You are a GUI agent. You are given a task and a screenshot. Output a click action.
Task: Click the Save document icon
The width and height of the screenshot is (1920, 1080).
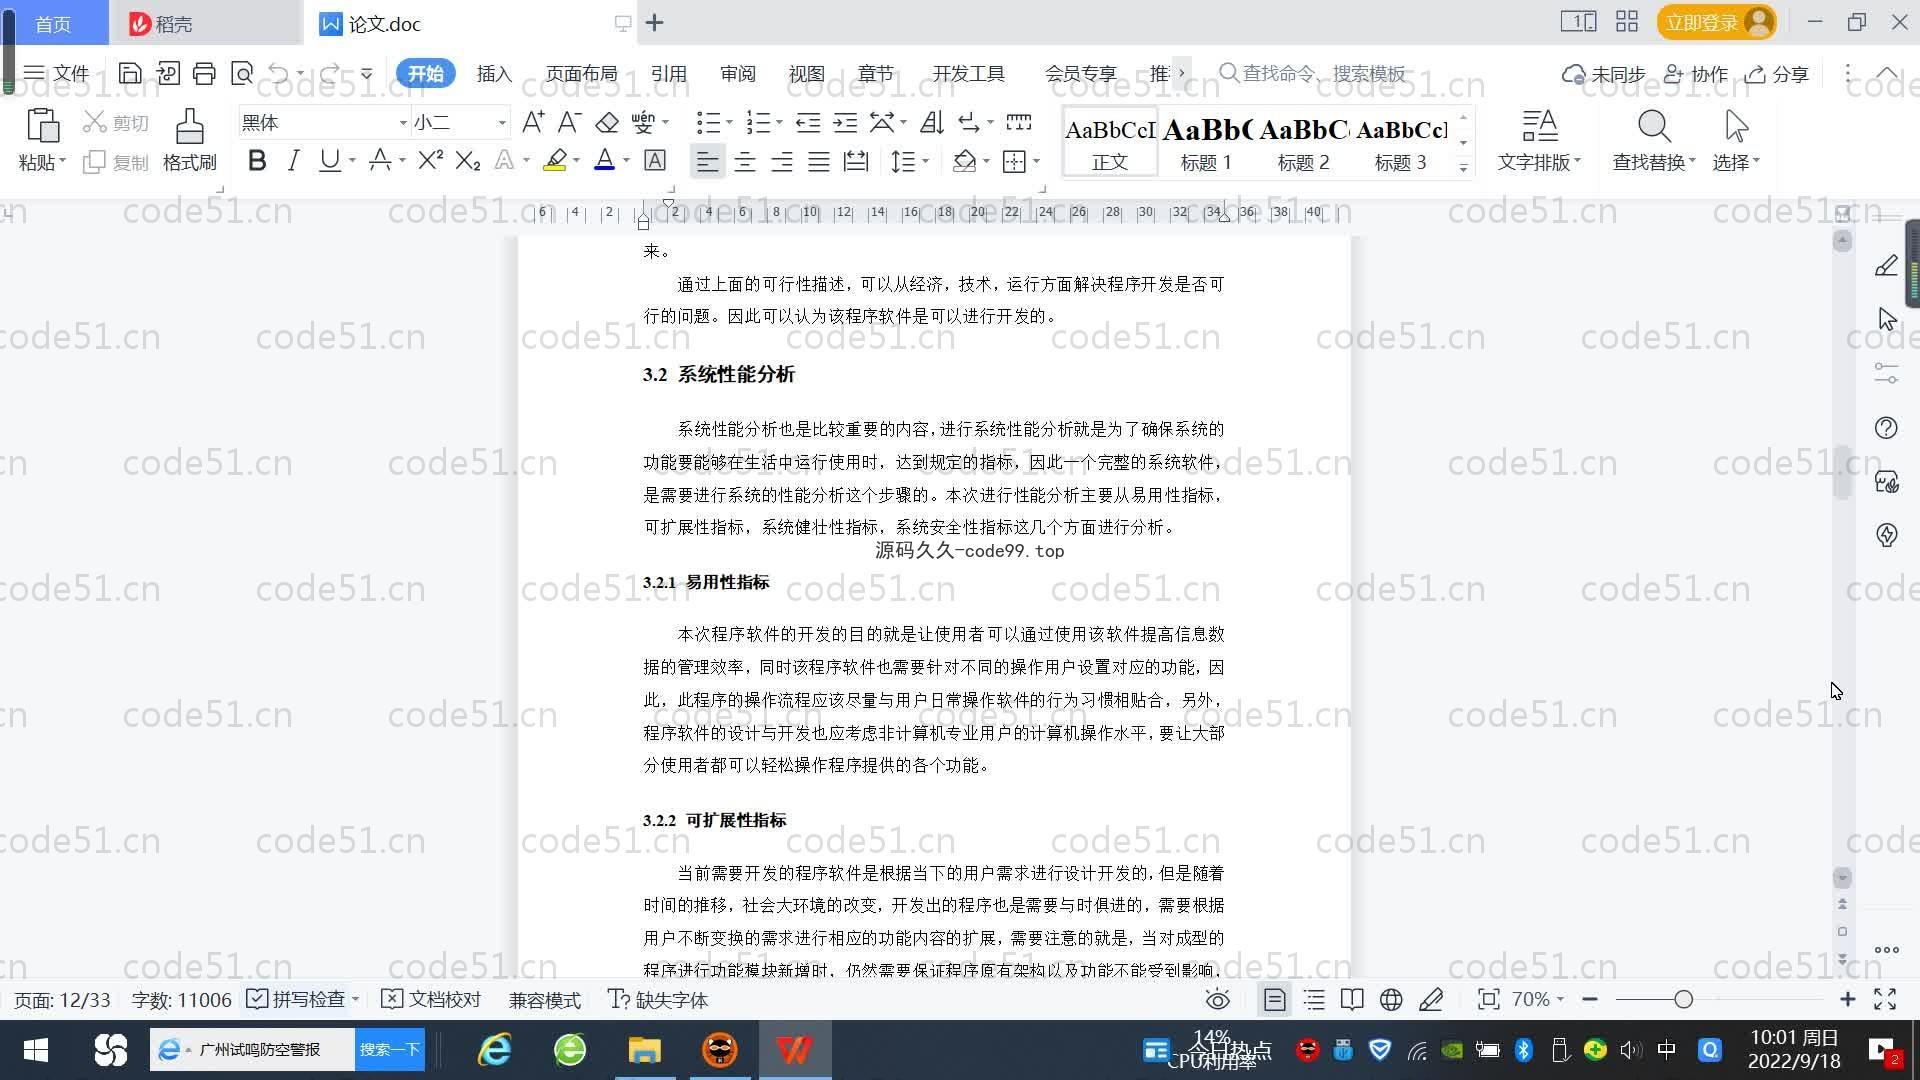pos(129,73)
